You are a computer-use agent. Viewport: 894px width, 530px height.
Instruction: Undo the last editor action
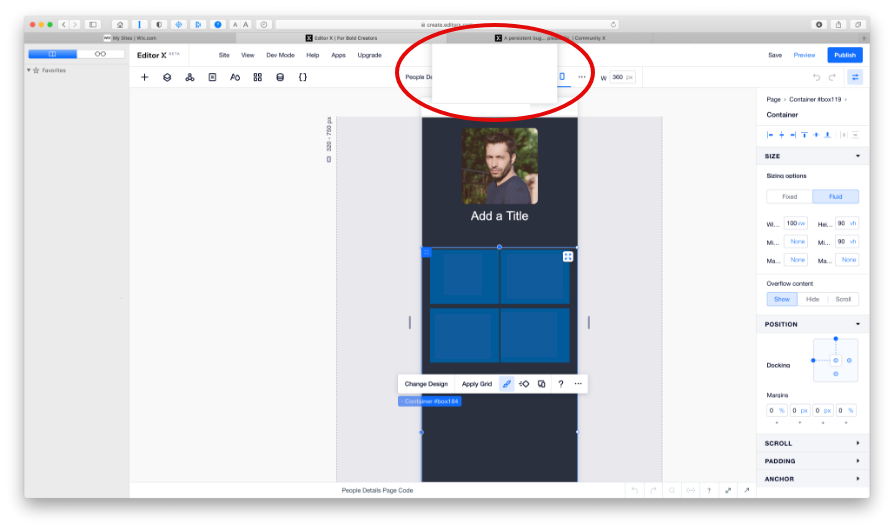816,77
